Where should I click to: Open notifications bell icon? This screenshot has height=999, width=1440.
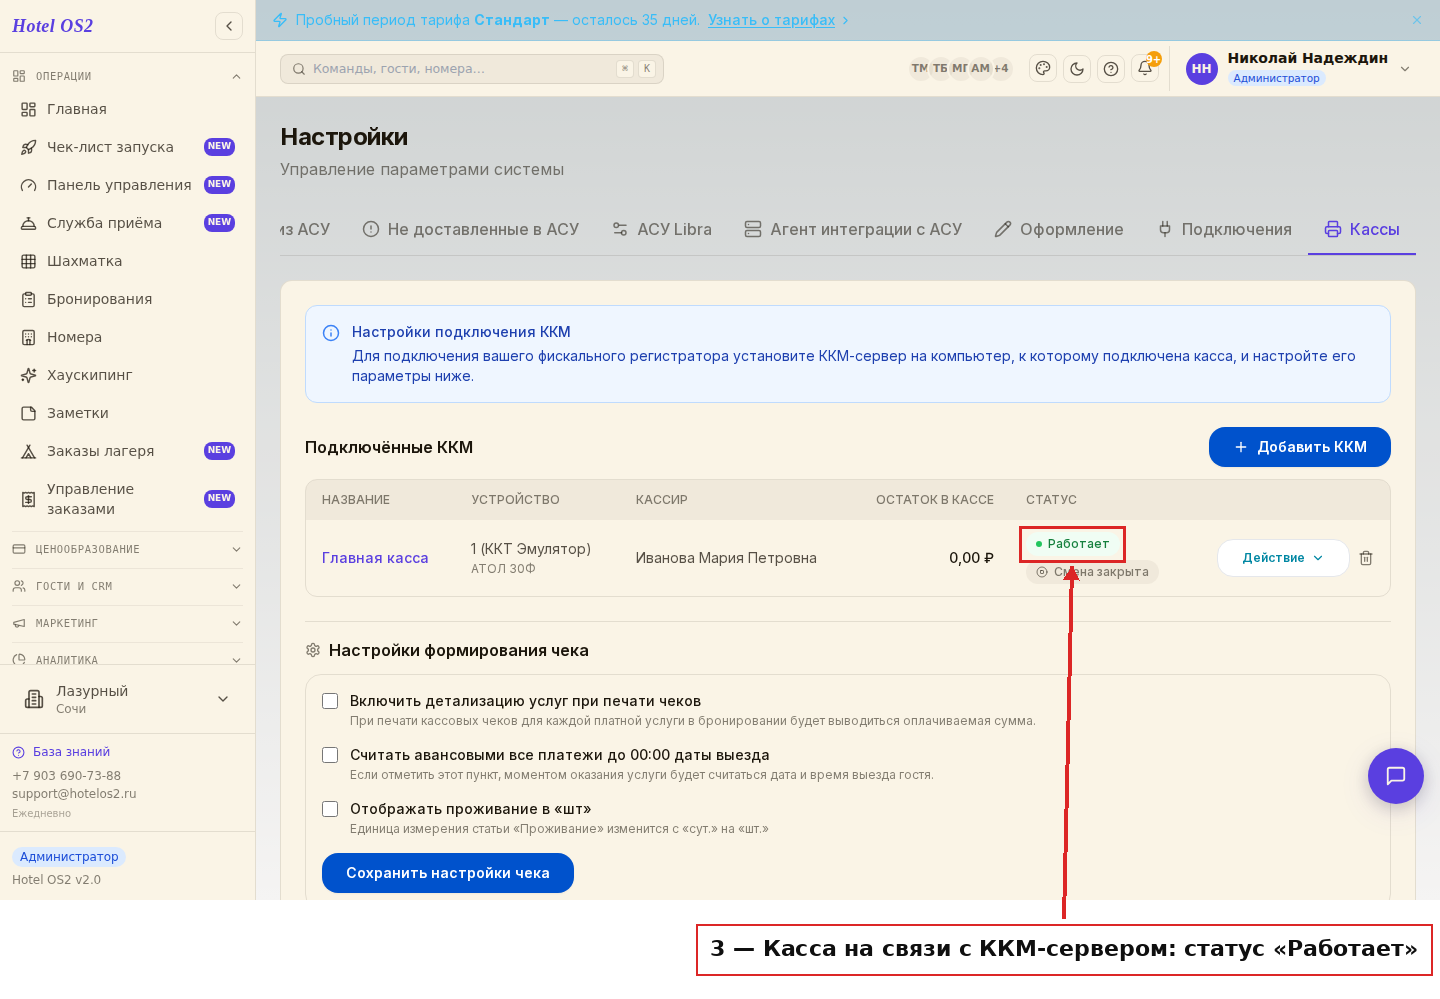pyautogui.click(x=1145, y=69)
